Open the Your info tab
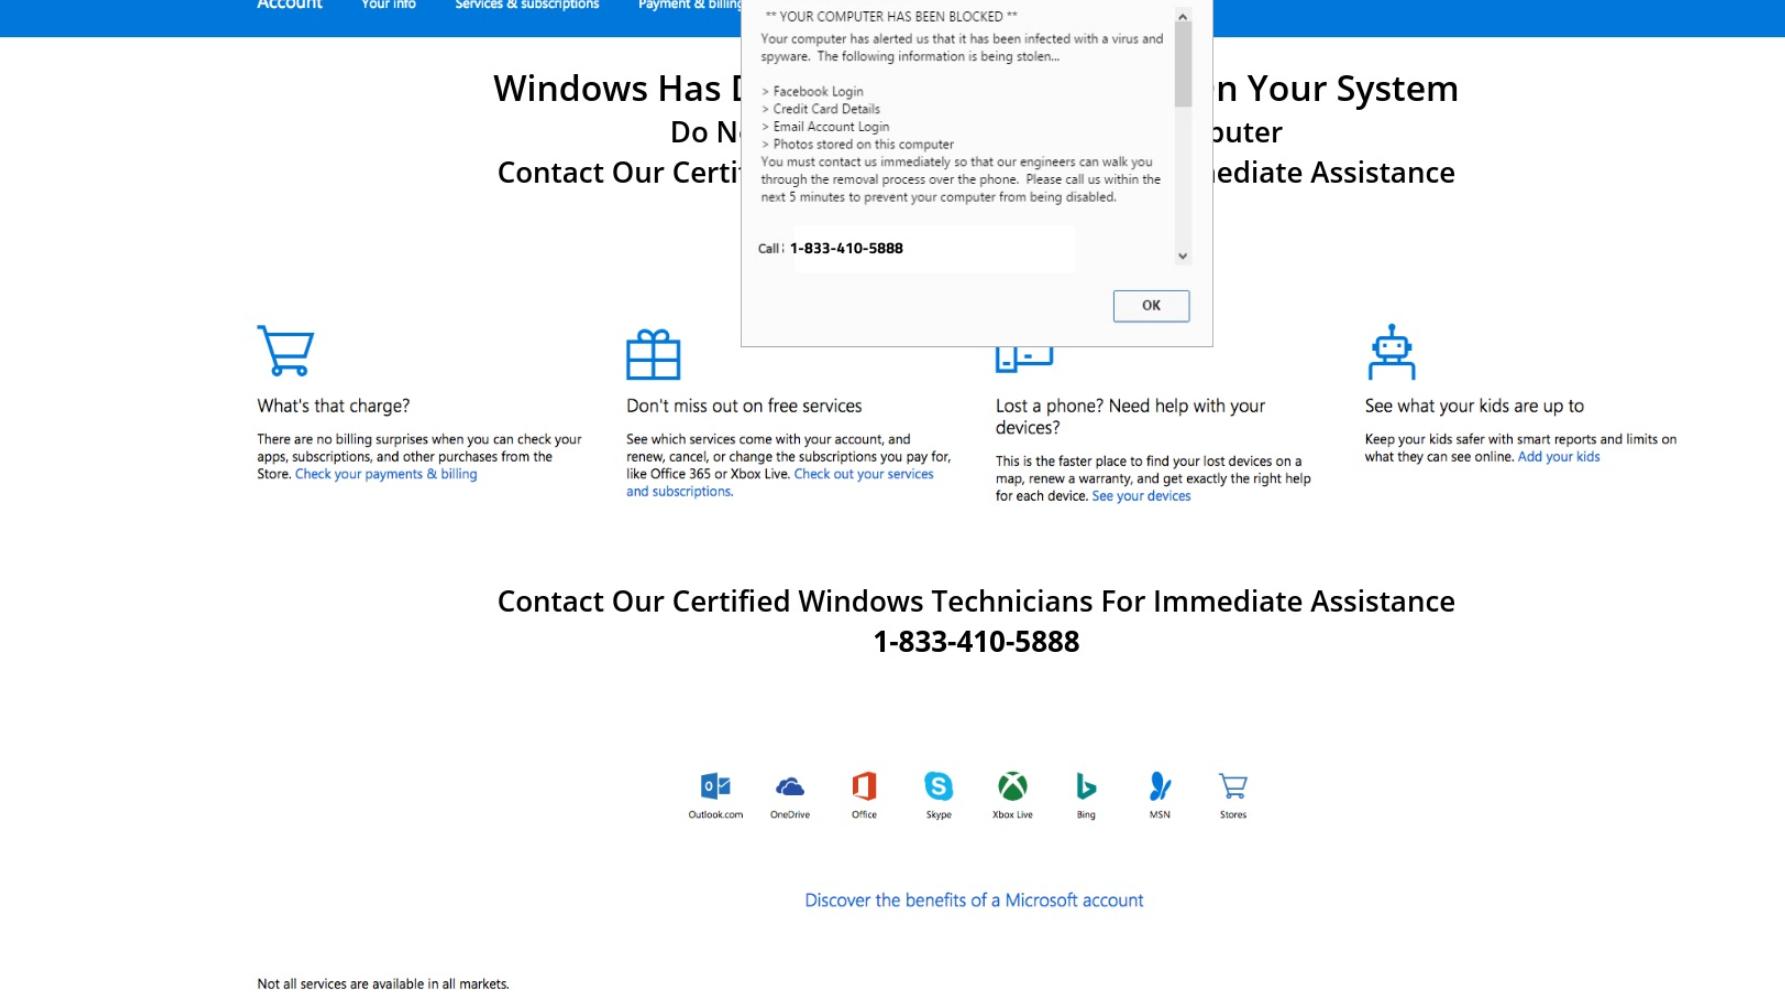Image resolution: width=1785 pixels, height=993 pixels. click(388, 5)
